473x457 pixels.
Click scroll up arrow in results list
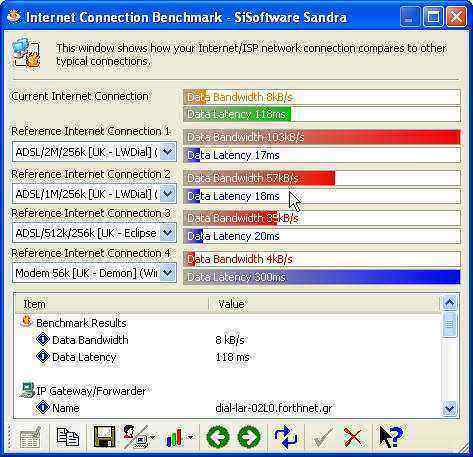(x=449, y=303)
